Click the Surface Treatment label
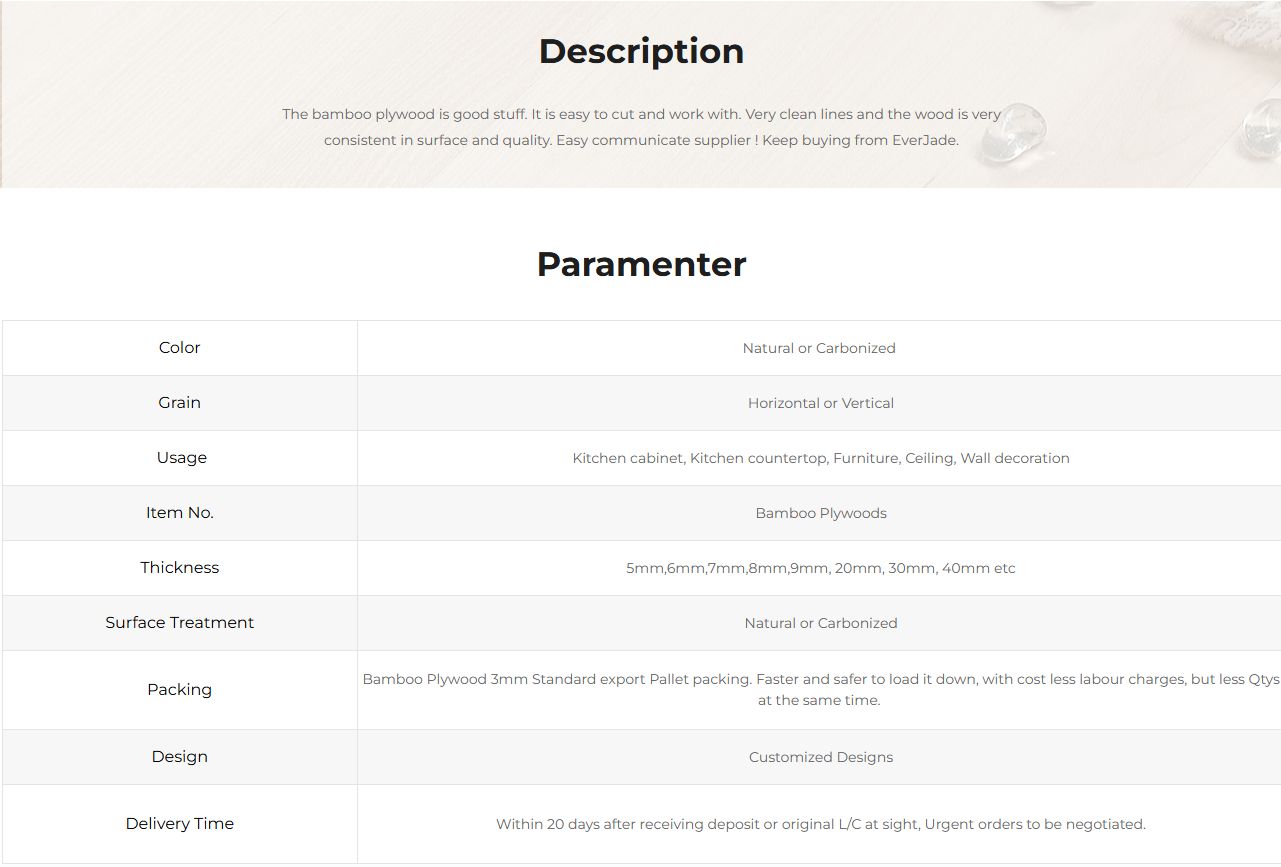1281x867 pixels. click(180, 623)
